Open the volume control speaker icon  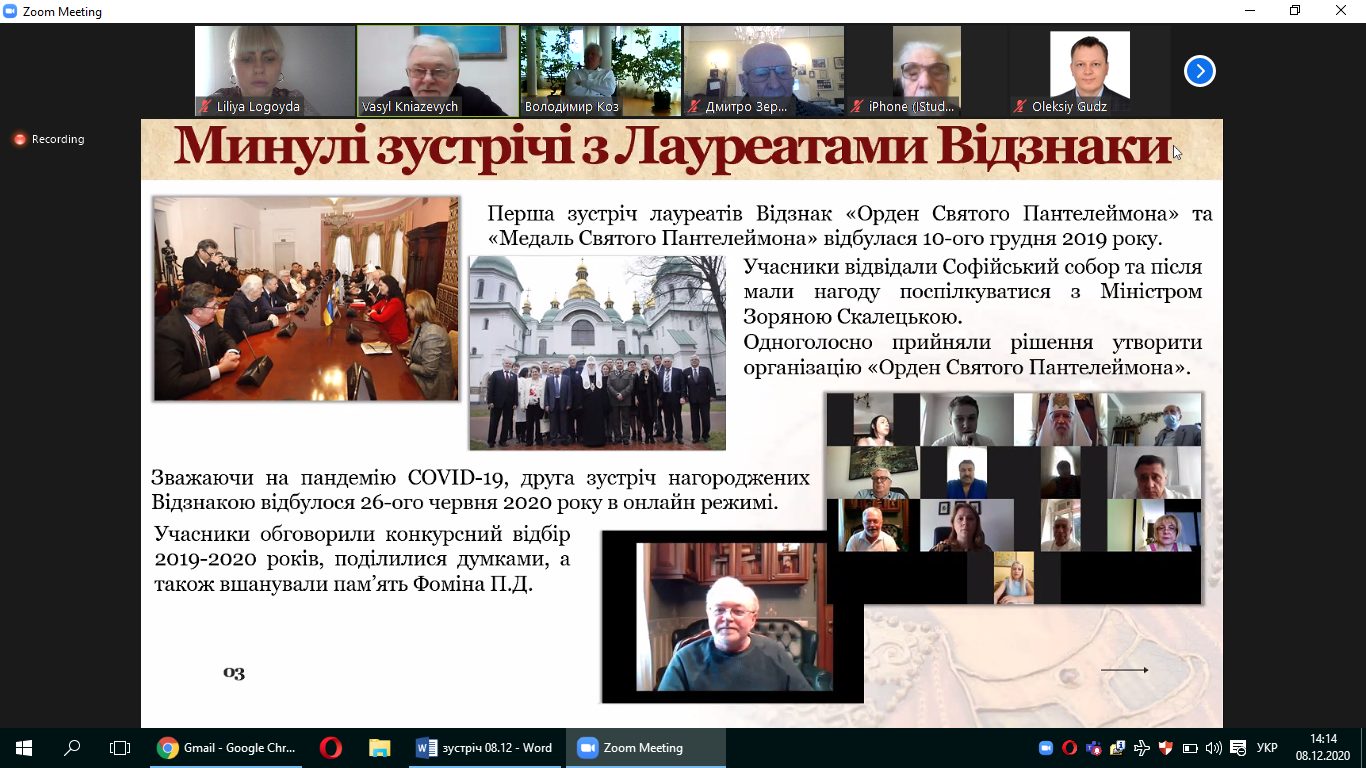point(1214,748)
